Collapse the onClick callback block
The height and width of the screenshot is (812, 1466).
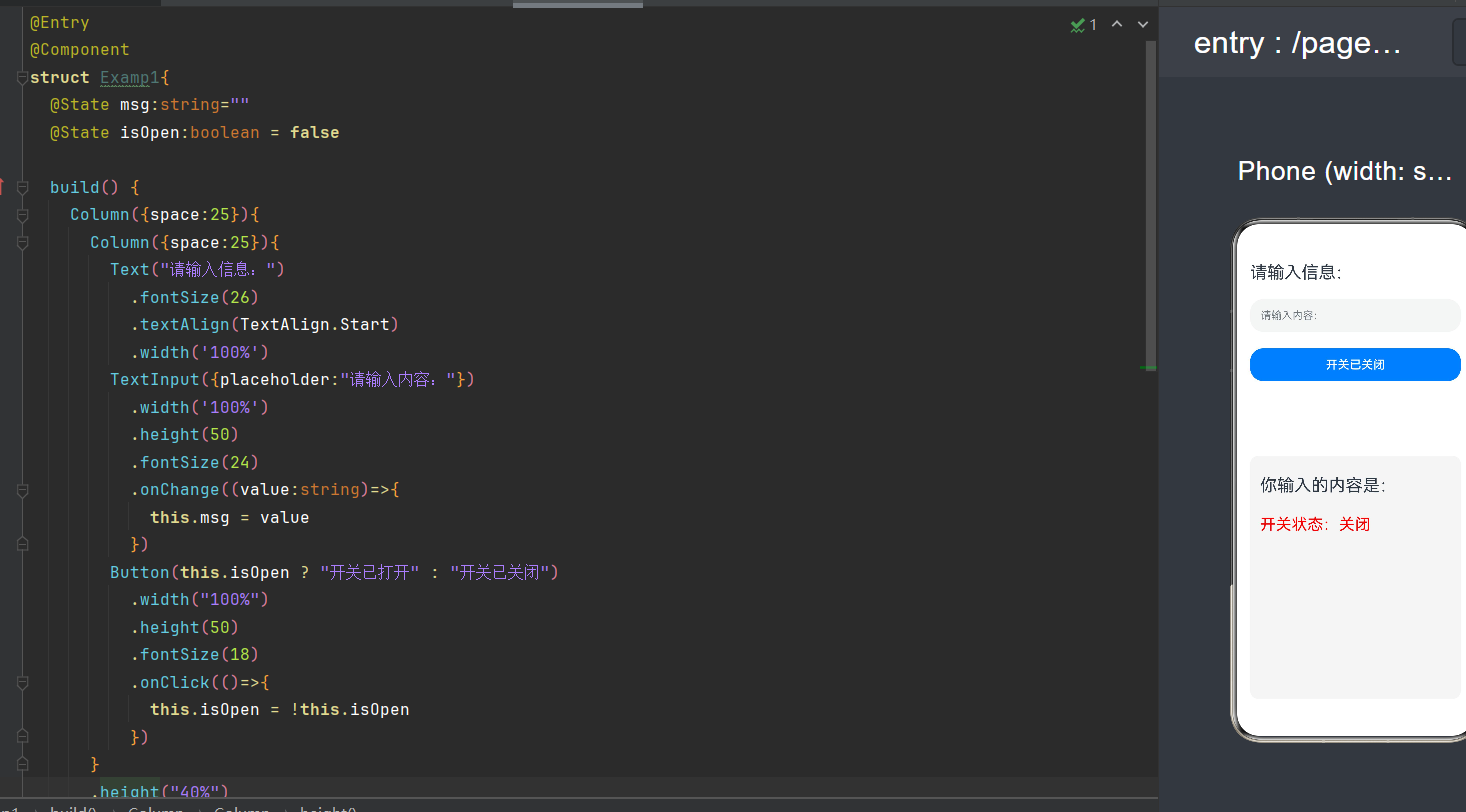(x=22, y=683)
